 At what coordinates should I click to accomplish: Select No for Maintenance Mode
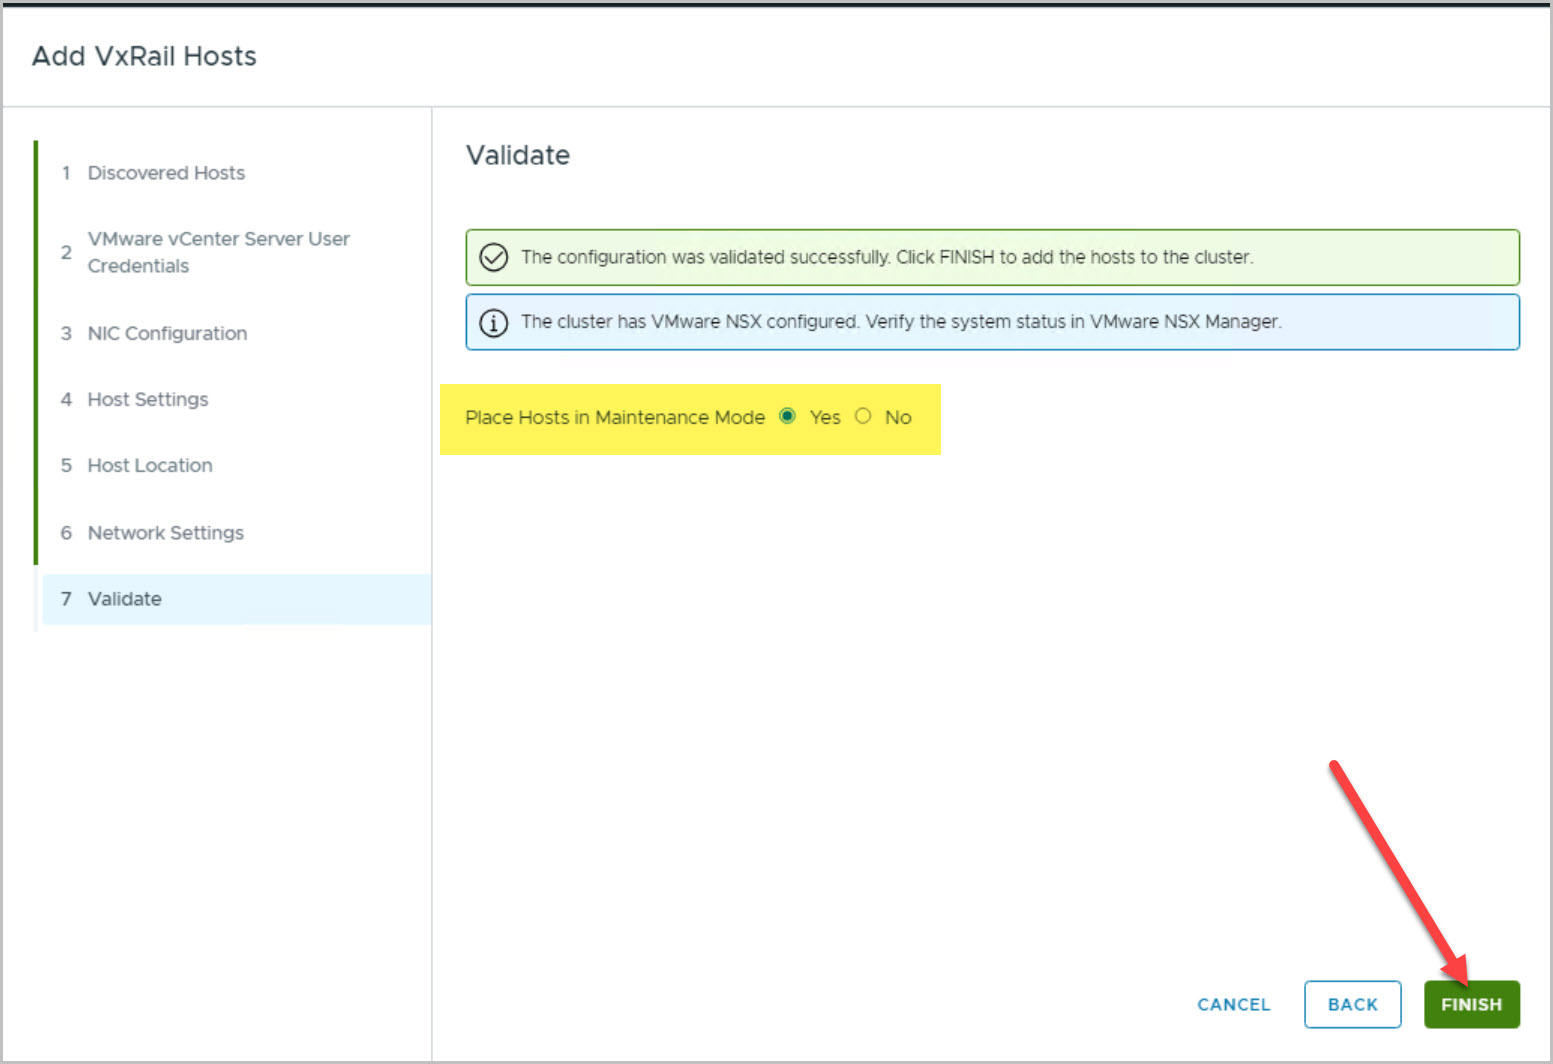click(863, 416)
